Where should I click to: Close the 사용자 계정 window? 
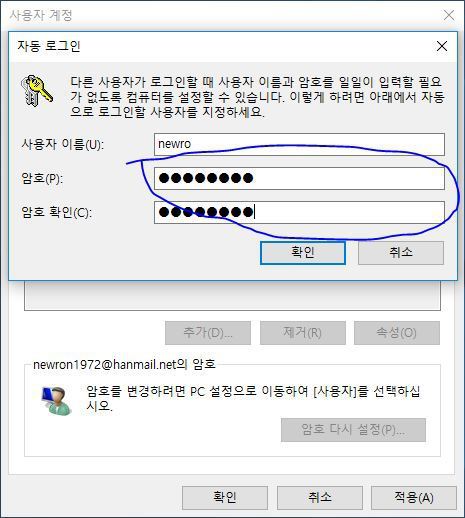(x=449, y=15)
